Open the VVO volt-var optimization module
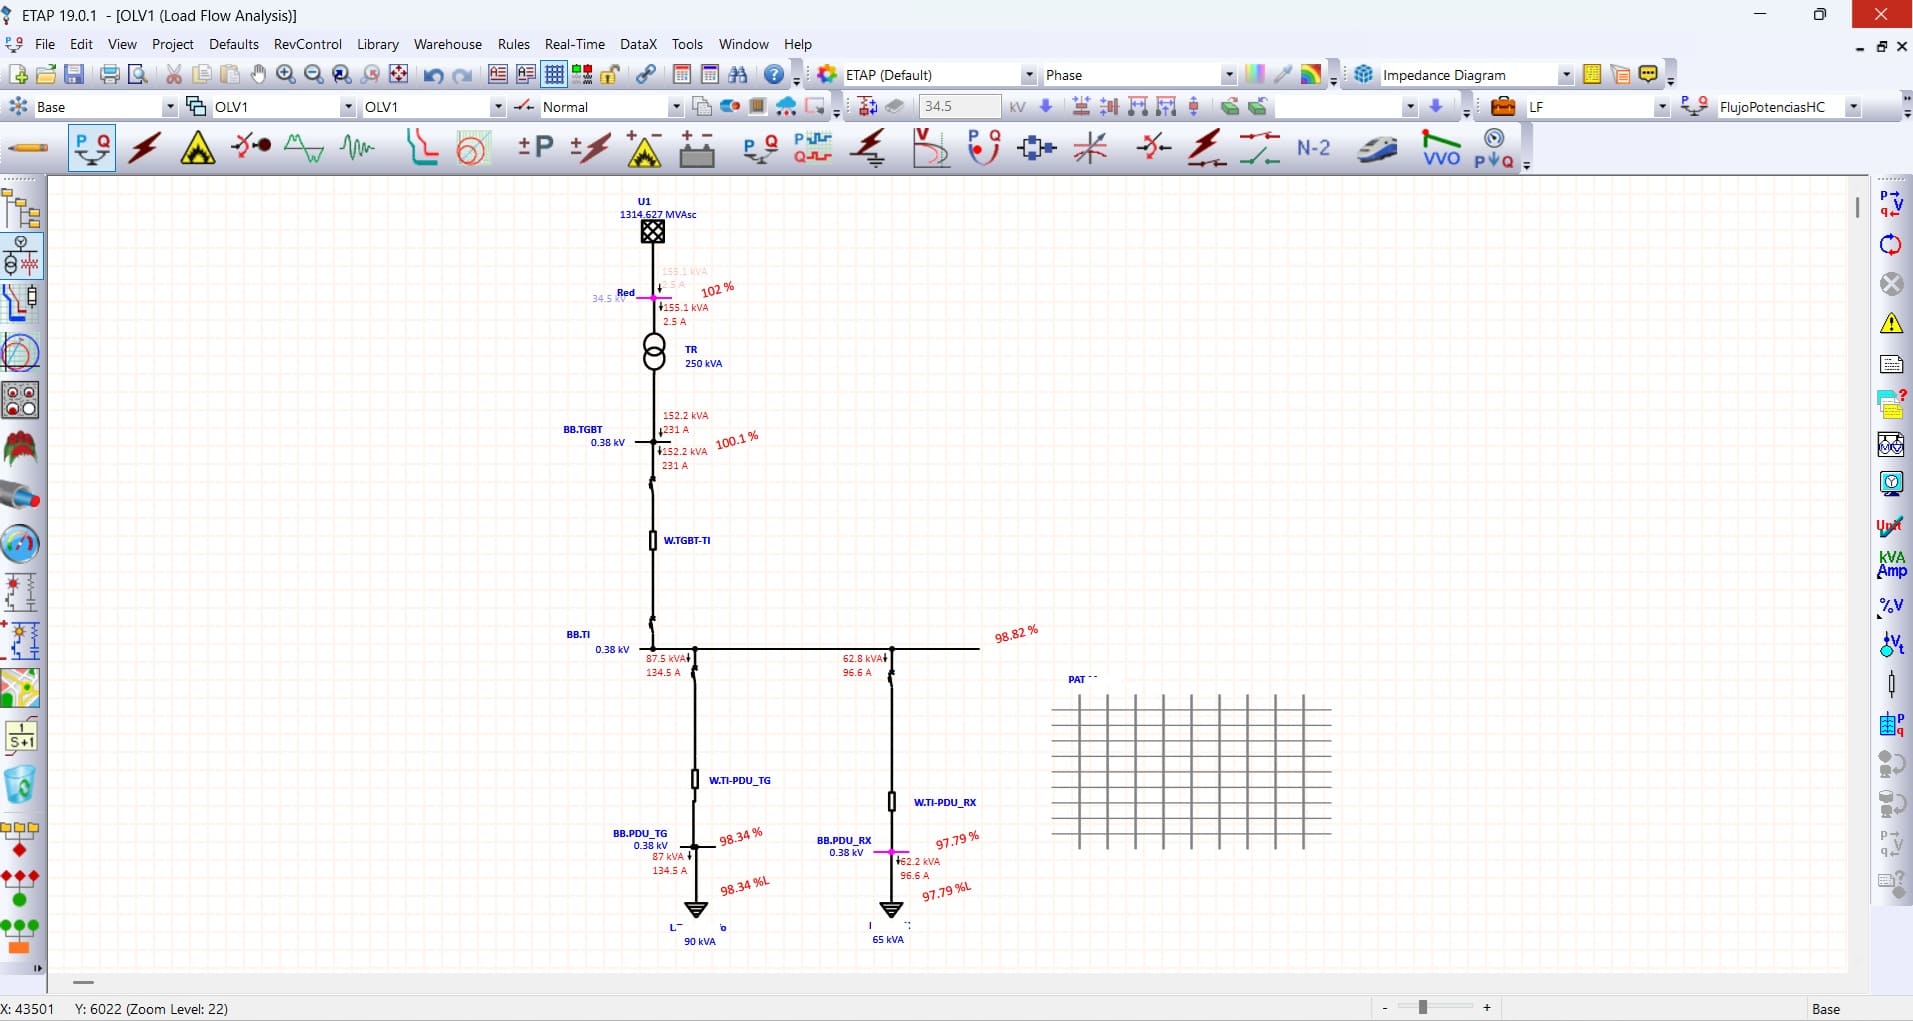Viewport: 1913px width, 1021px height. click(x=1440, y=148)
